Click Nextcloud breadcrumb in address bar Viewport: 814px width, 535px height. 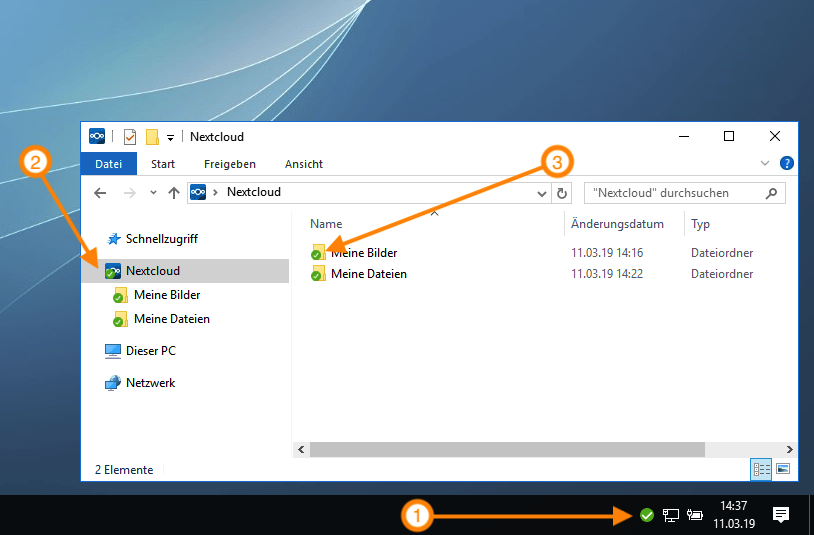click(254, 192)
